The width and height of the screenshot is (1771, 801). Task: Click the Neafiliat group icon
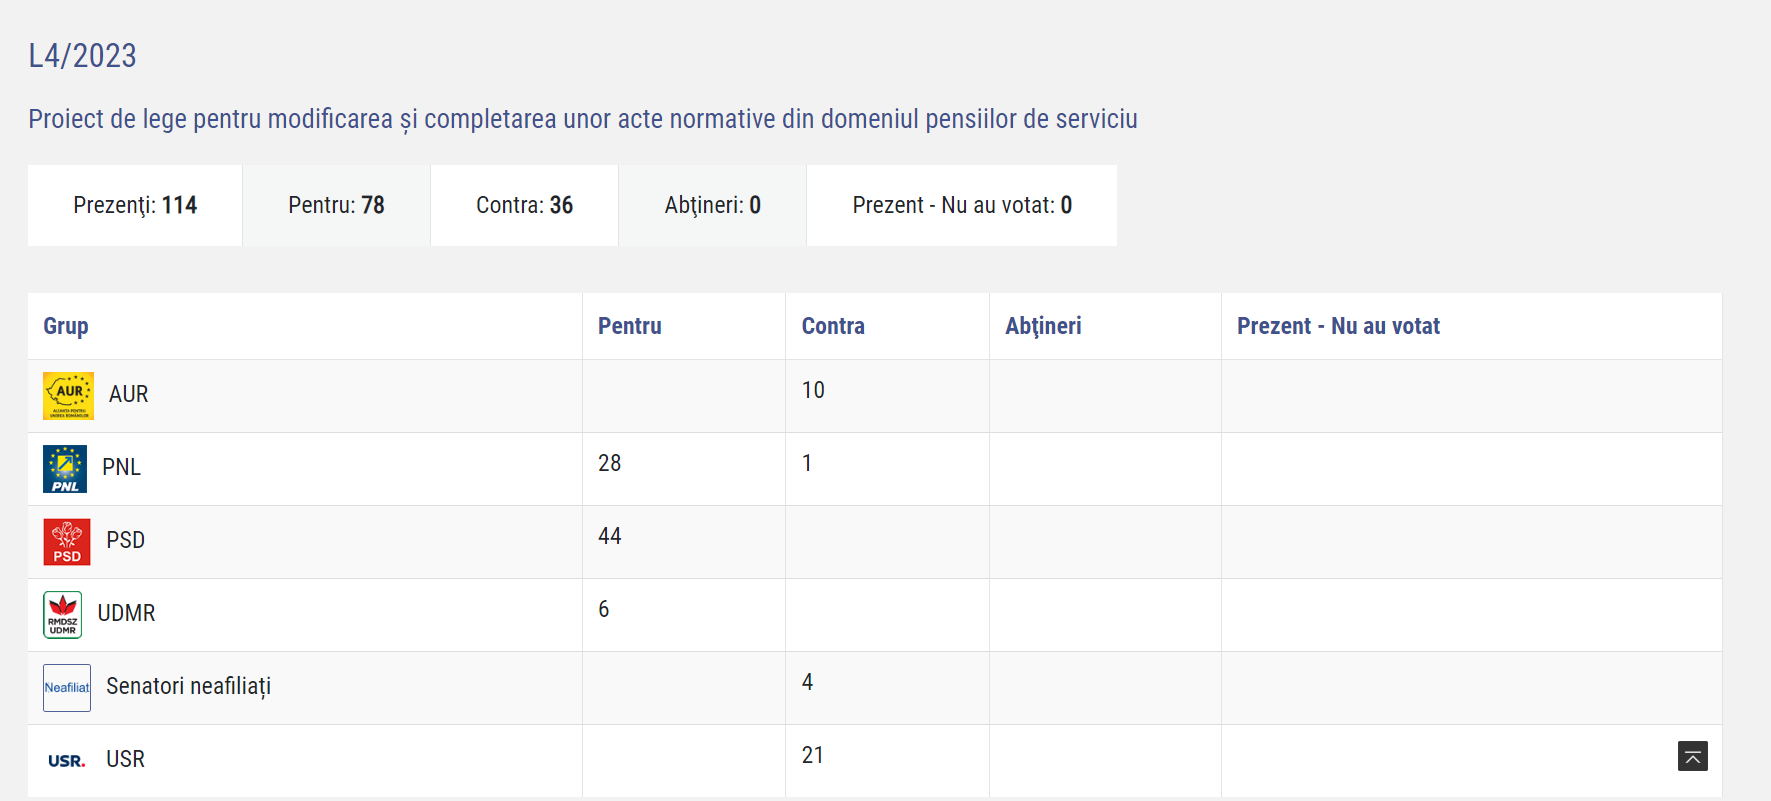coord(67,688)
